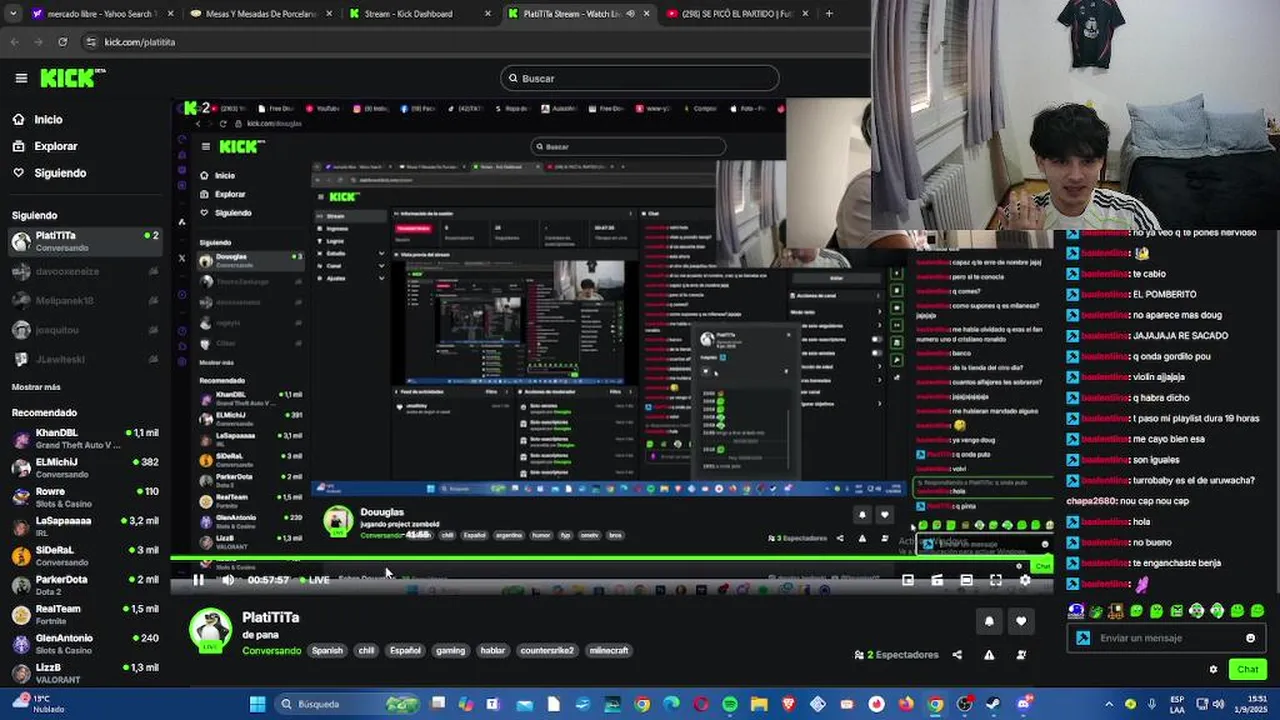Screen dimensions: 1280x720
Task: Pause the PlatiTiTa stream player
Action: coord(198,580)
